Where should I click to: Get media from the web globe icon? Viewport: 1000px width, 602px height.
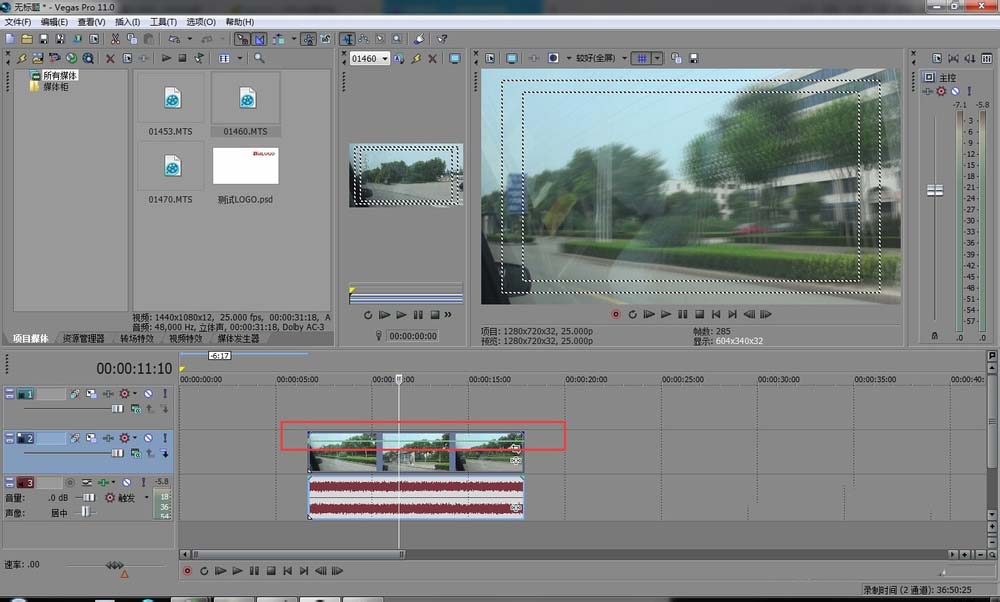pos(71,58)
